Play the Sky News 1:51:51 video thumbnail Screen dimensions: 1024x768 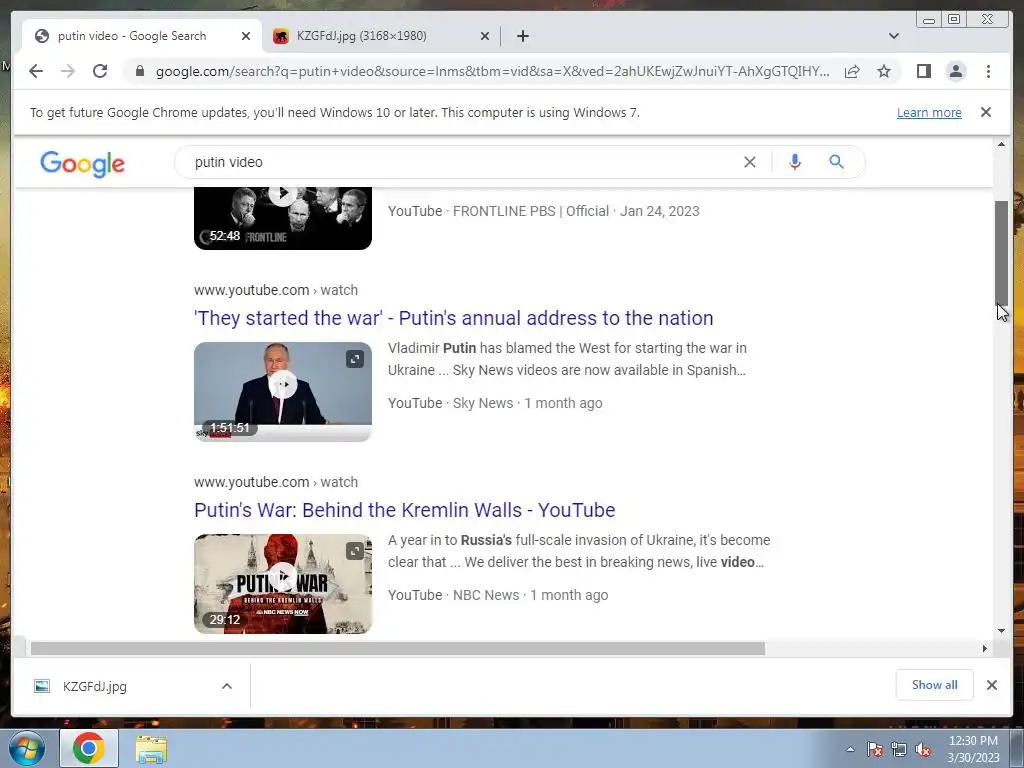click(x=283, y=392)
